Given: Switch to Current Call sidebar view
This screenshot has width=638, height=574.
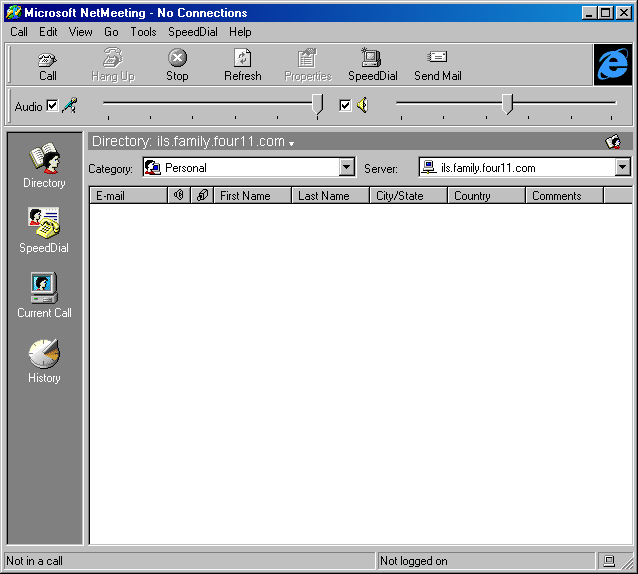Looking at the screenshot, I should 44,296.
